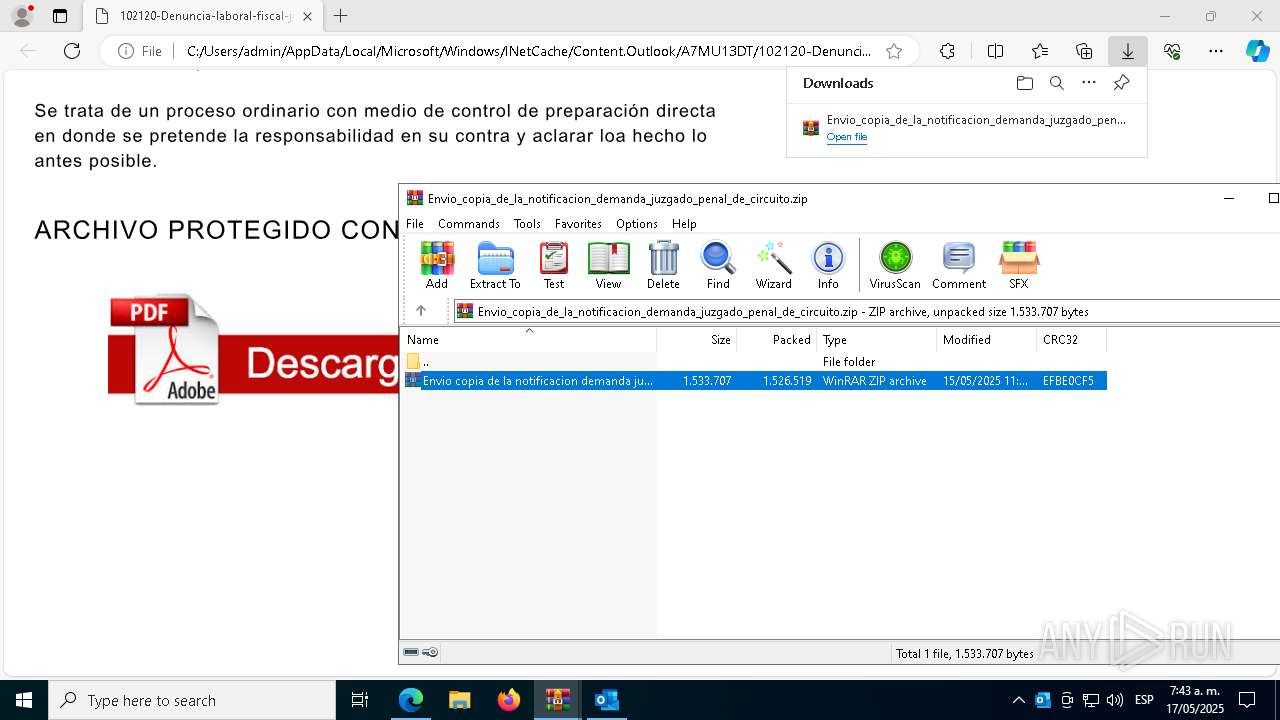Image resolution: width=1280 pixels, height=720 pixels.
Task: Sort files by the Size column header
Action: pos(697,340)
